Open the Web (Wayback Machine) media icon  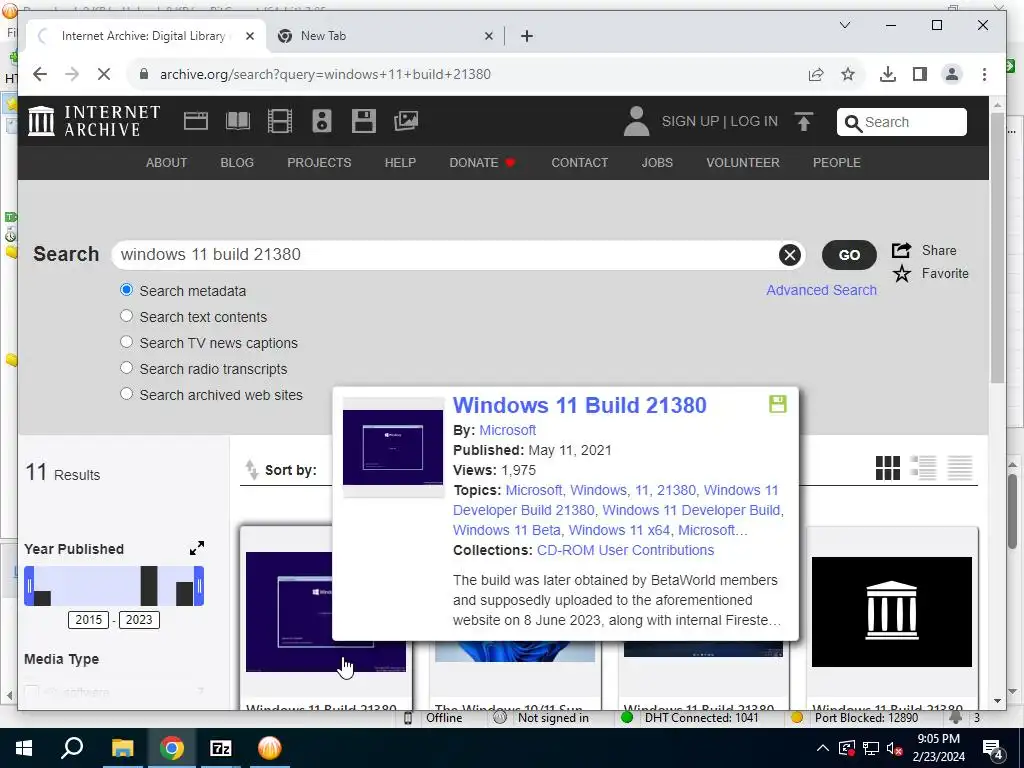point(196,121)
